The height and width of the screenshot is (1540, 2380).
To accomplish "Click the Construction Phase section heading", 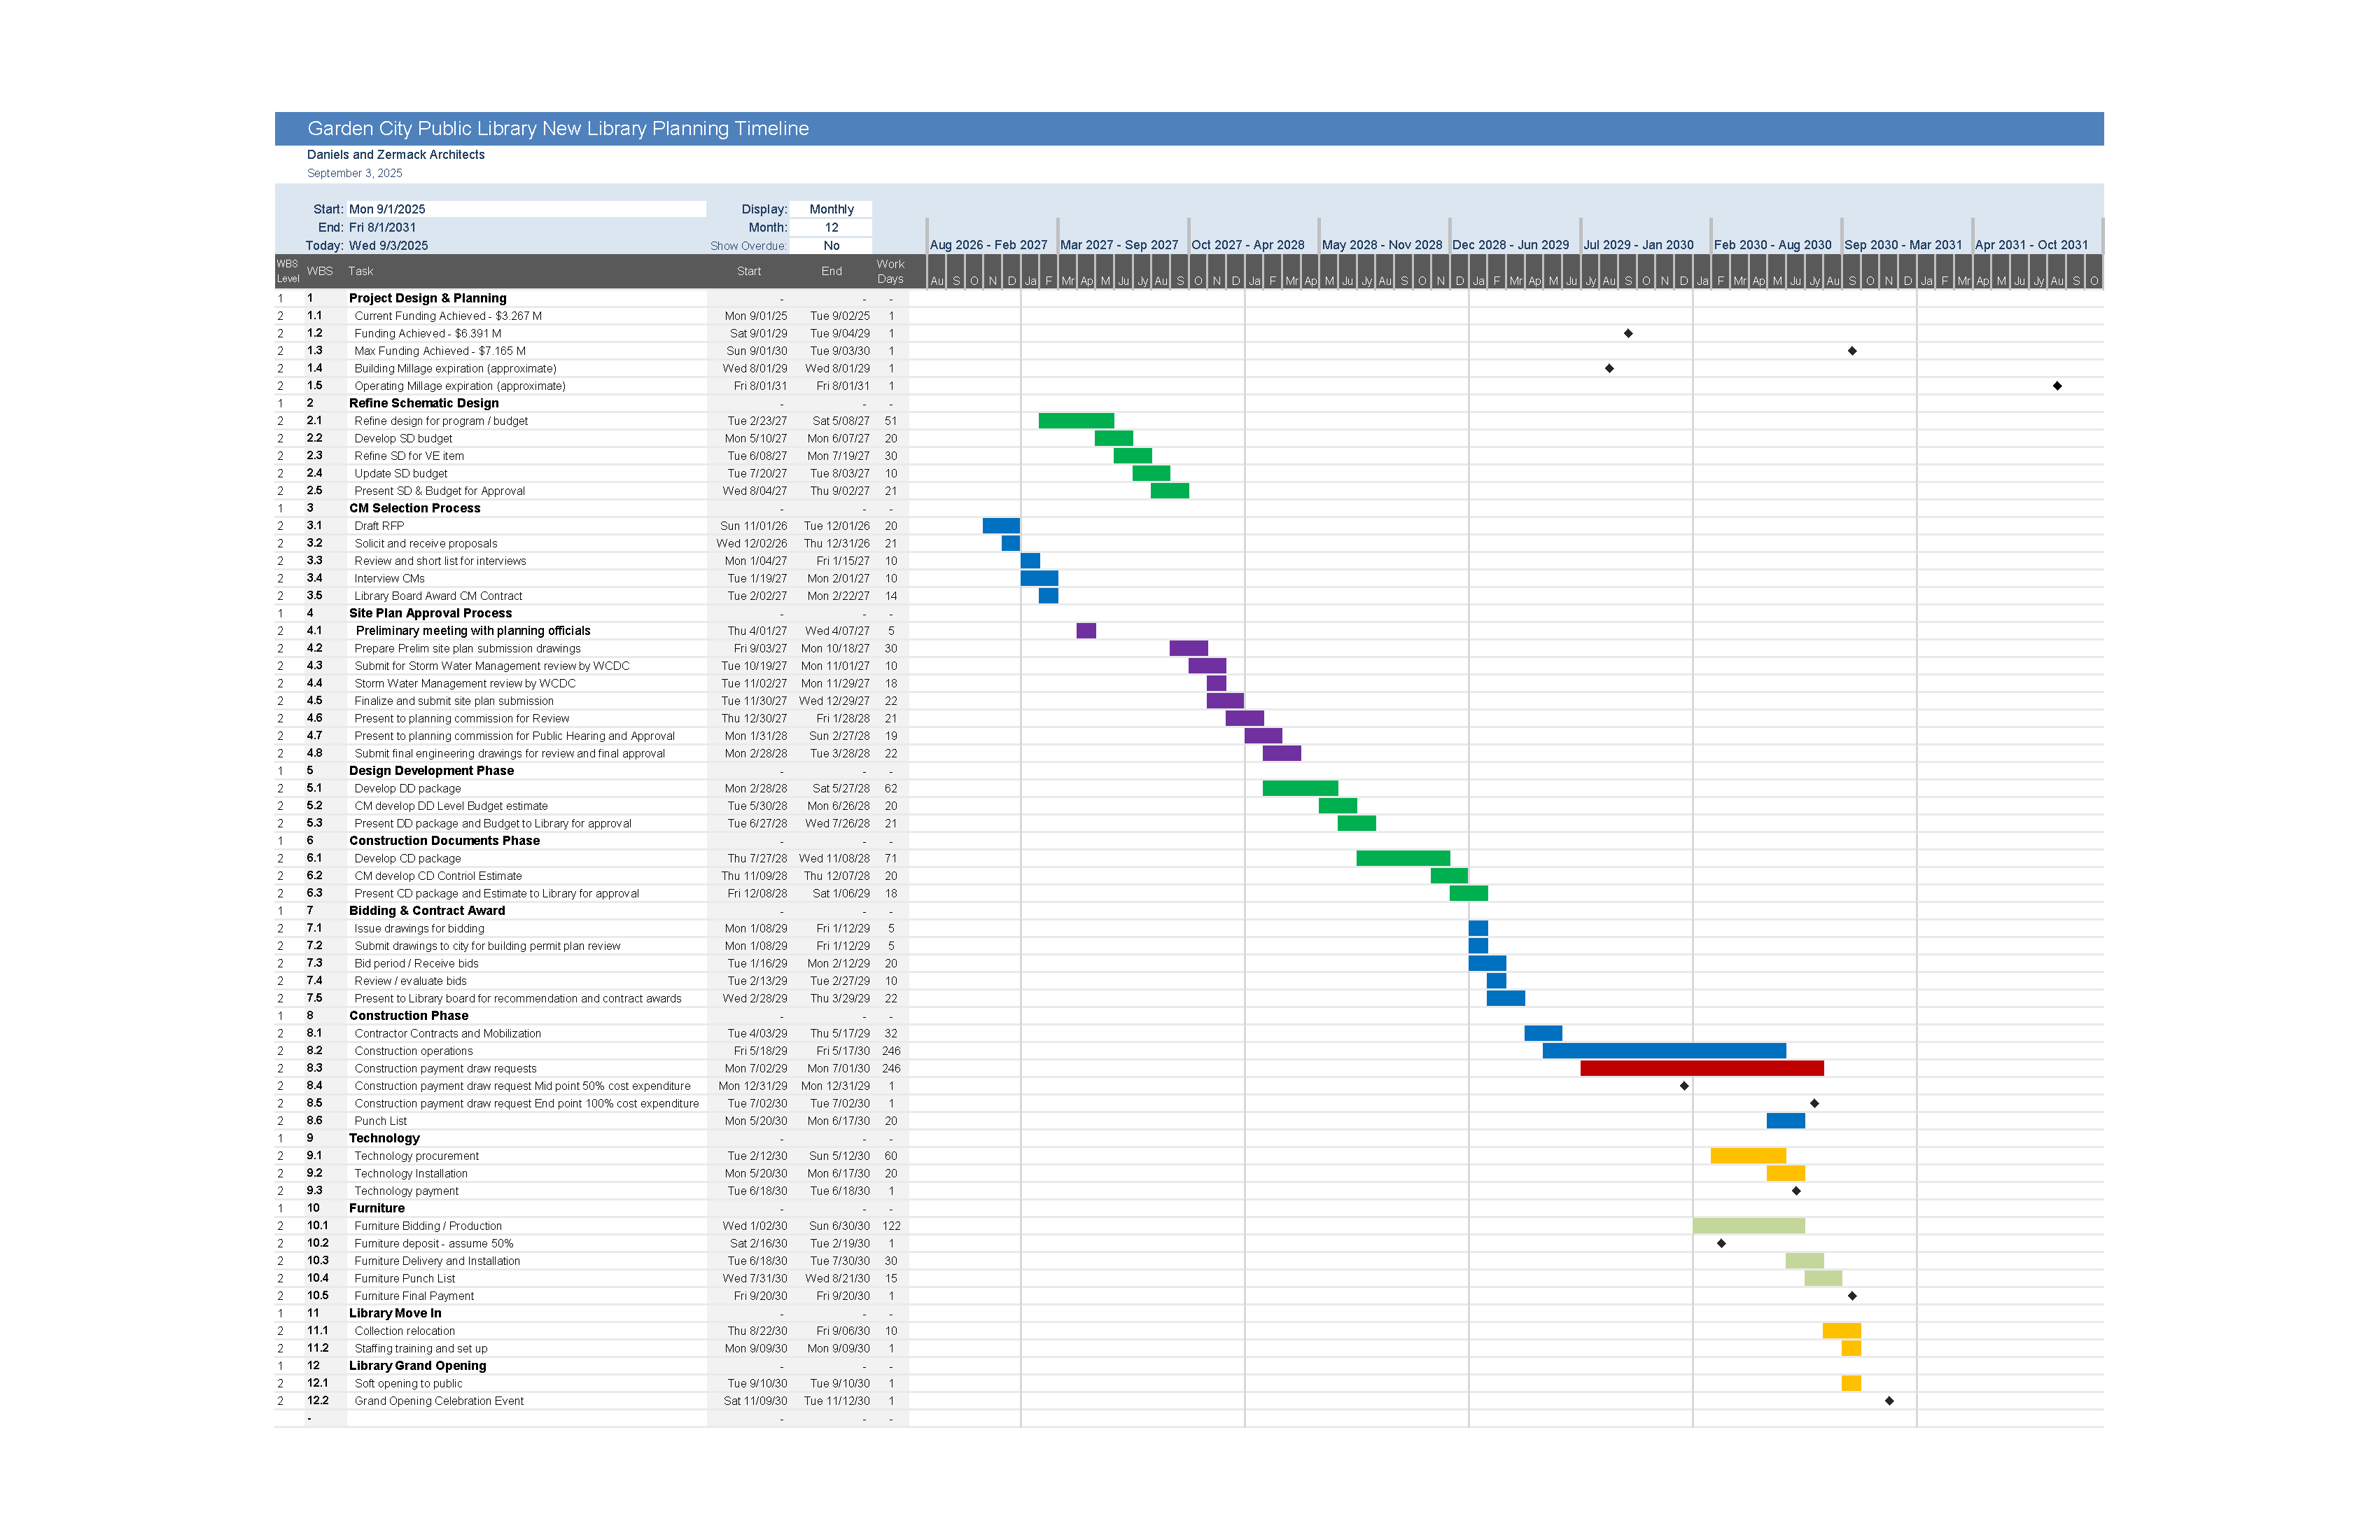I will point(408,1016).
